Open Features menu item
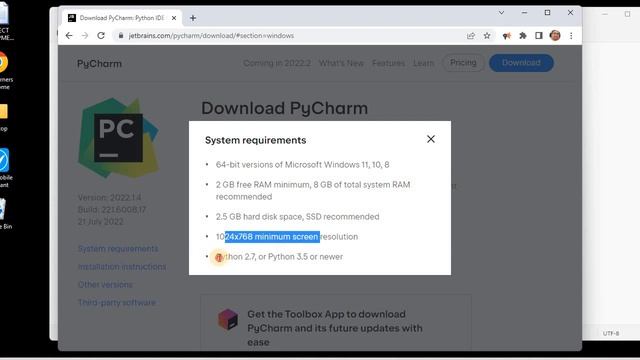The image size is (640, 360). 388,63
